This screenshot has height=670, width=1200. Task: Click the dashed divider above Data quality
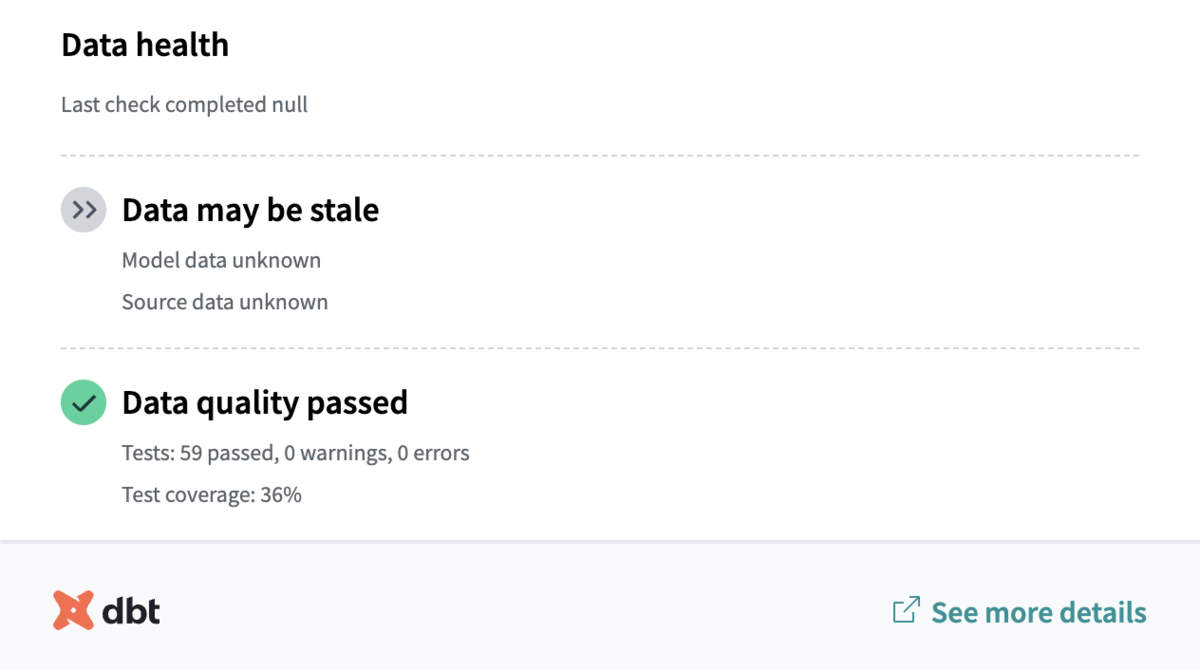pyautogui.click(x=600, y=348)
